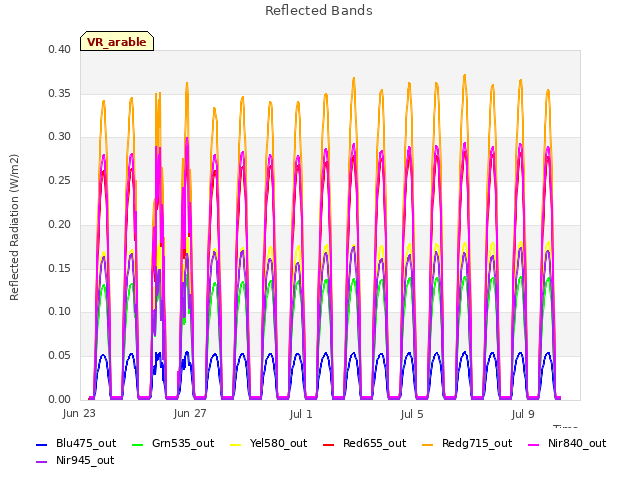The width and height of the screenshot is (640, 480).
Task: Click the VR_arable annotation label
Action: (x=117, y=41)
